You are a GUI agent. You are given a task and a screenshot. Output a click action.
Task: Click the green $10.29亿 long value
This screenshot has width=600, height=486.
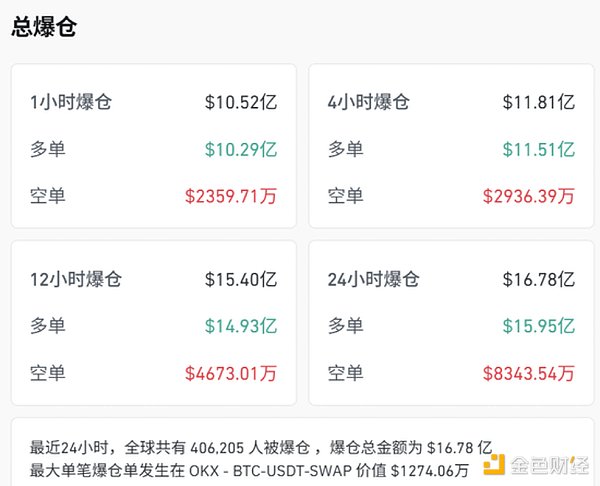point(241,149)
